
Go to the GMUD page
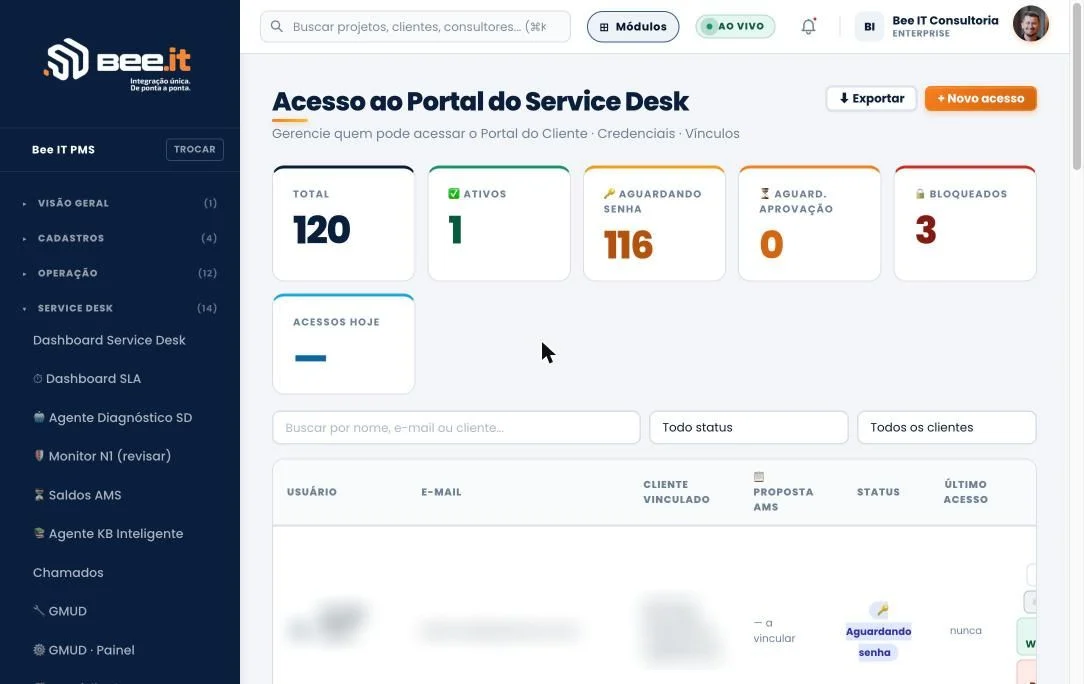tap(67, 611)
